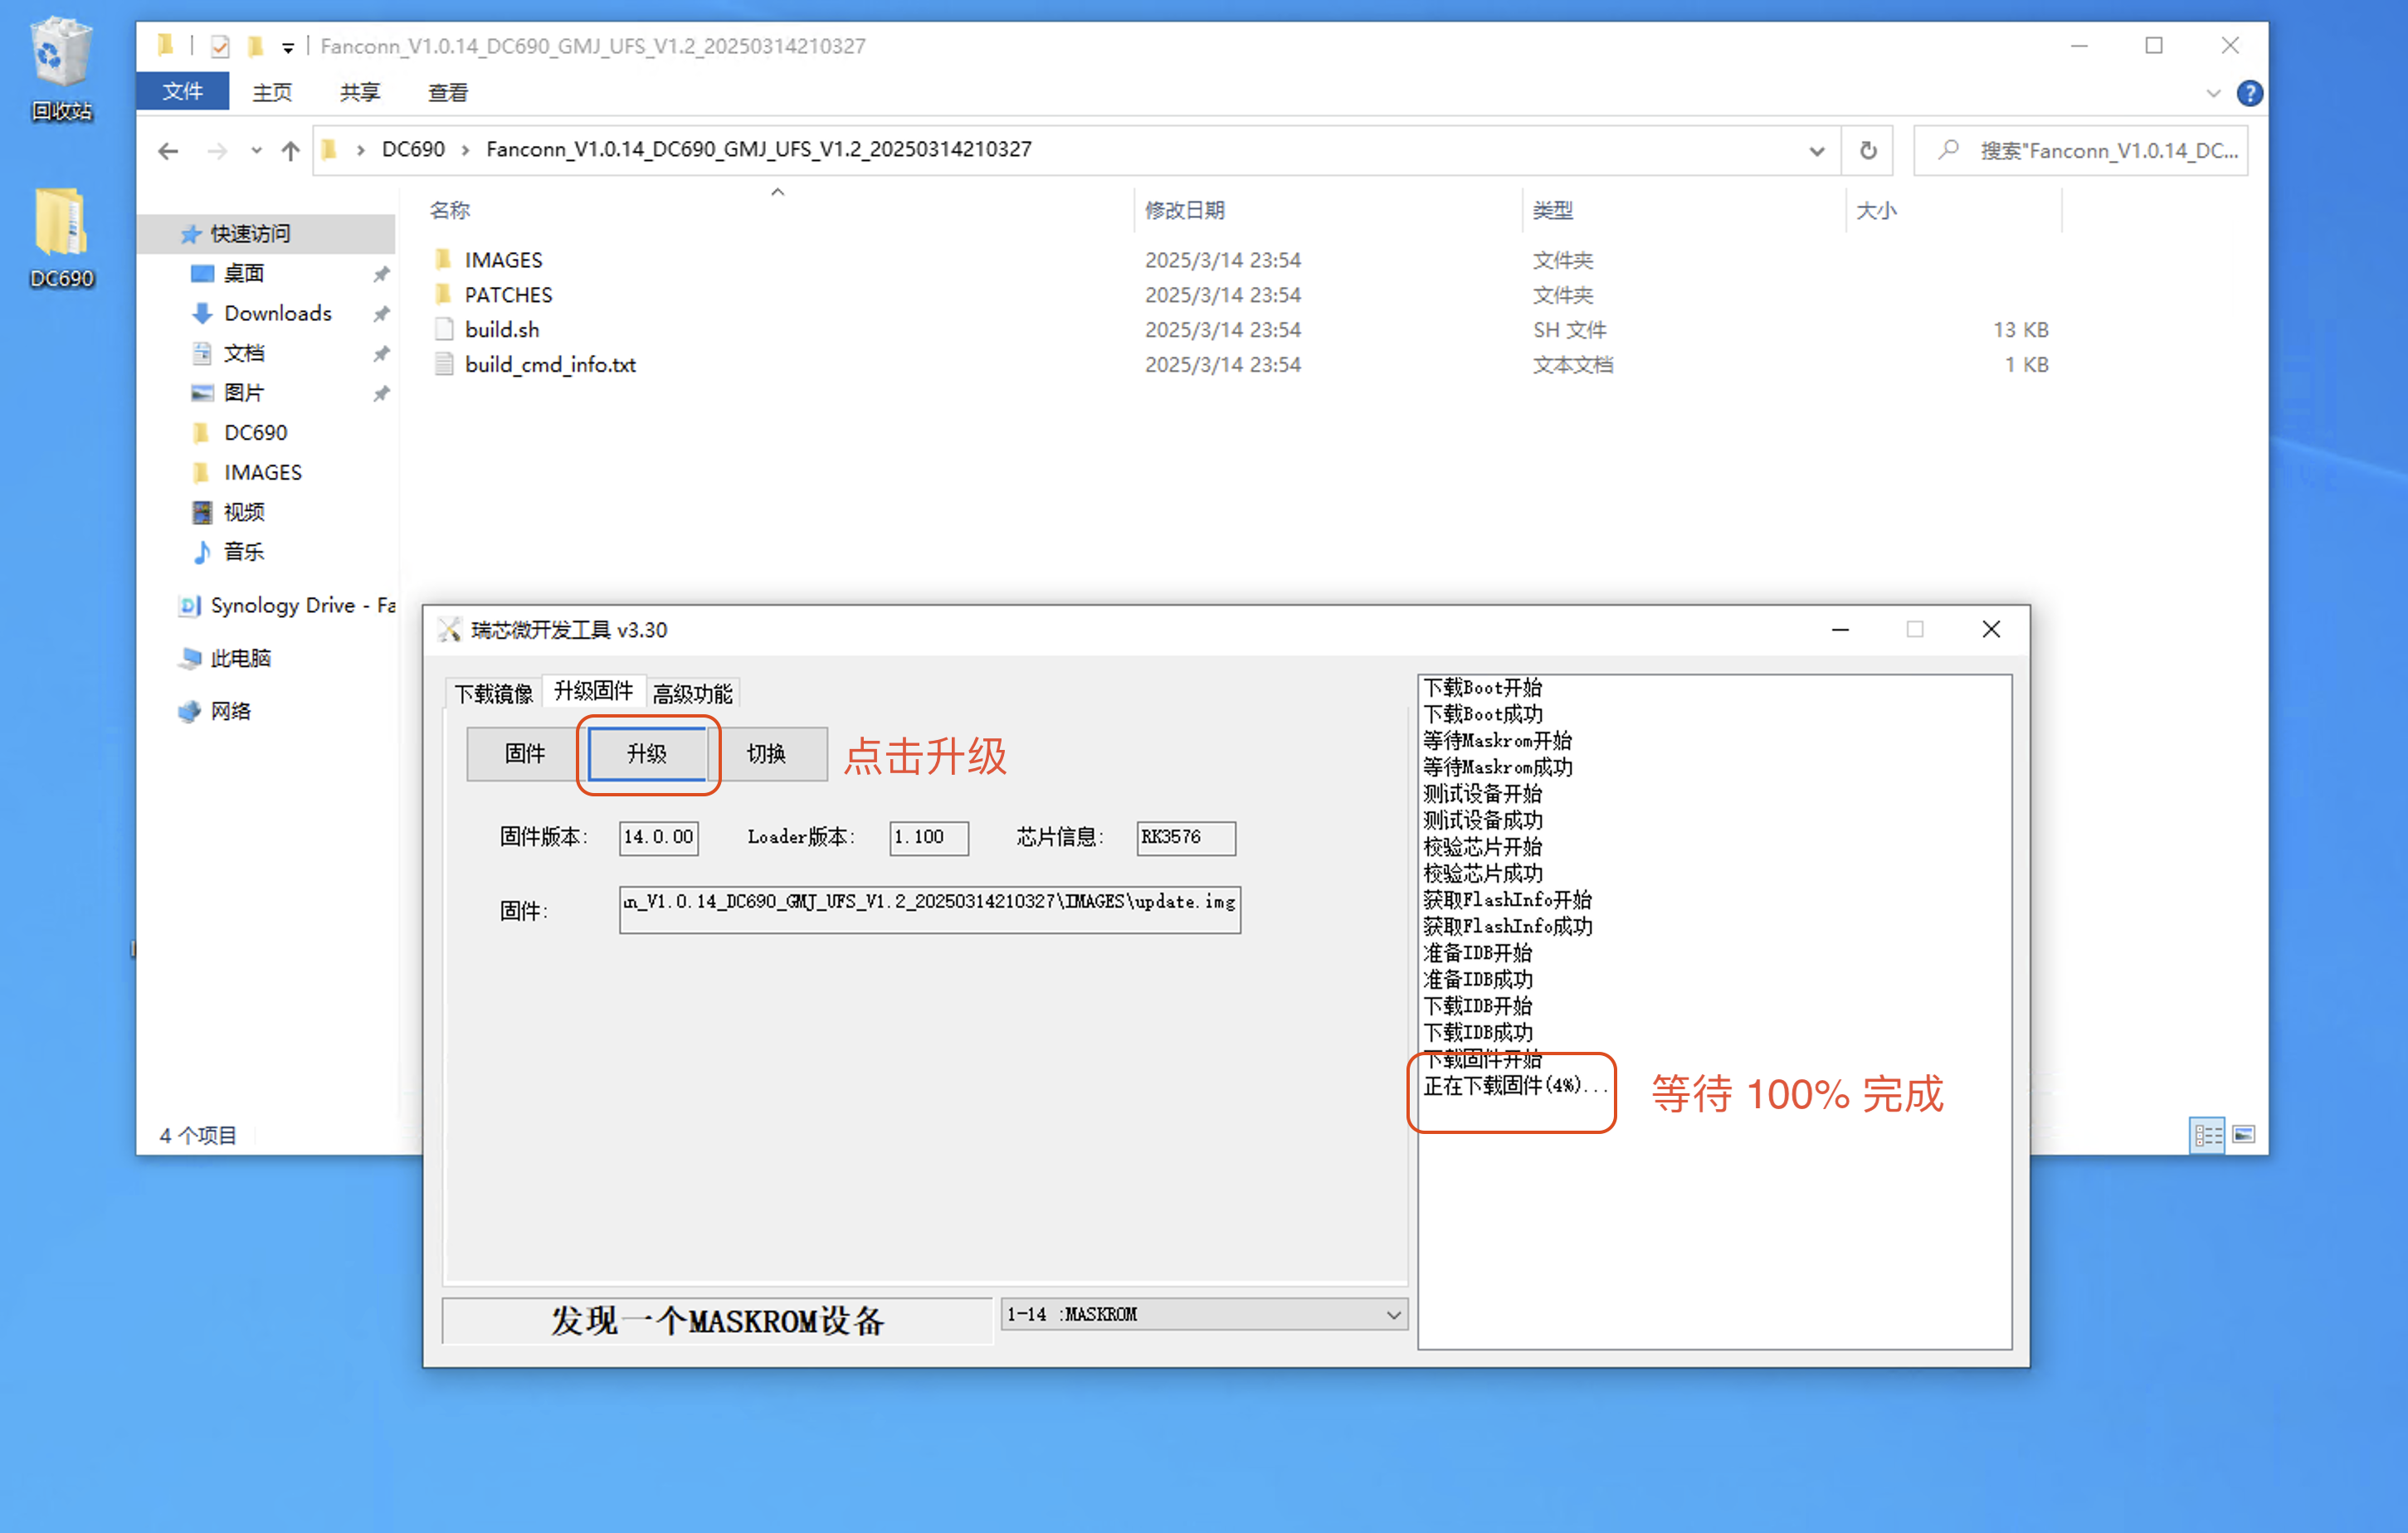Click the 升级 button
The width and height of the screenshot is (2408, 1533).
(647, 753)
